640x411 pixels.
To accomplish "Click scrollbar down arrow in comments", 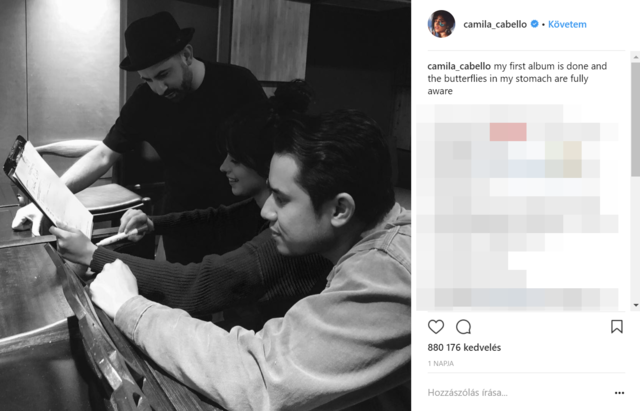I will [x=636, y=305].
